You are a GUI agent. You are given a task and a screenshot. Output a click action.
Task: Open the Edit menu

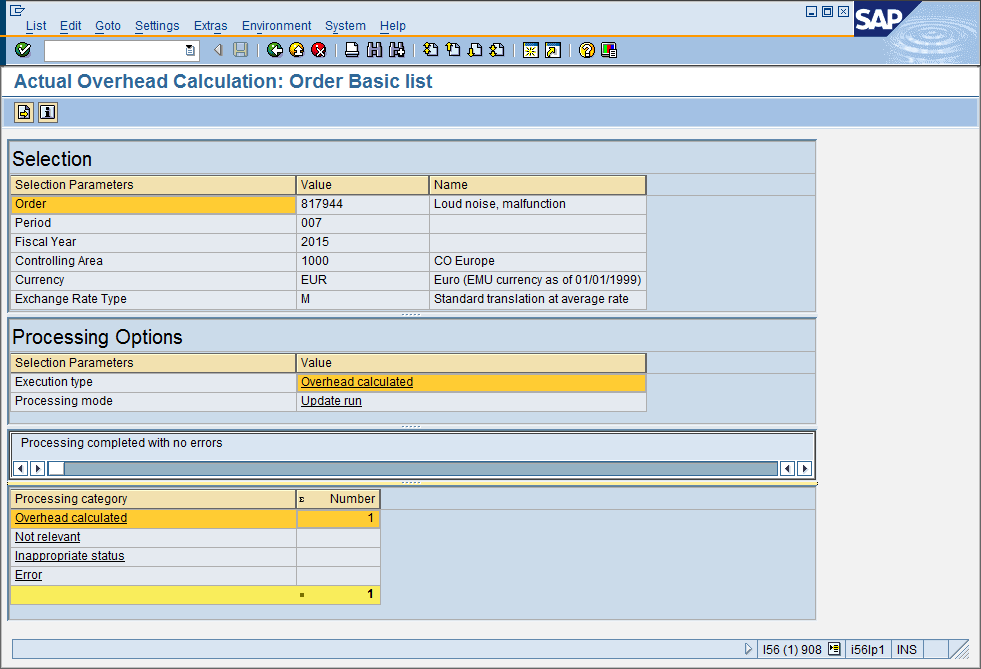71,26
